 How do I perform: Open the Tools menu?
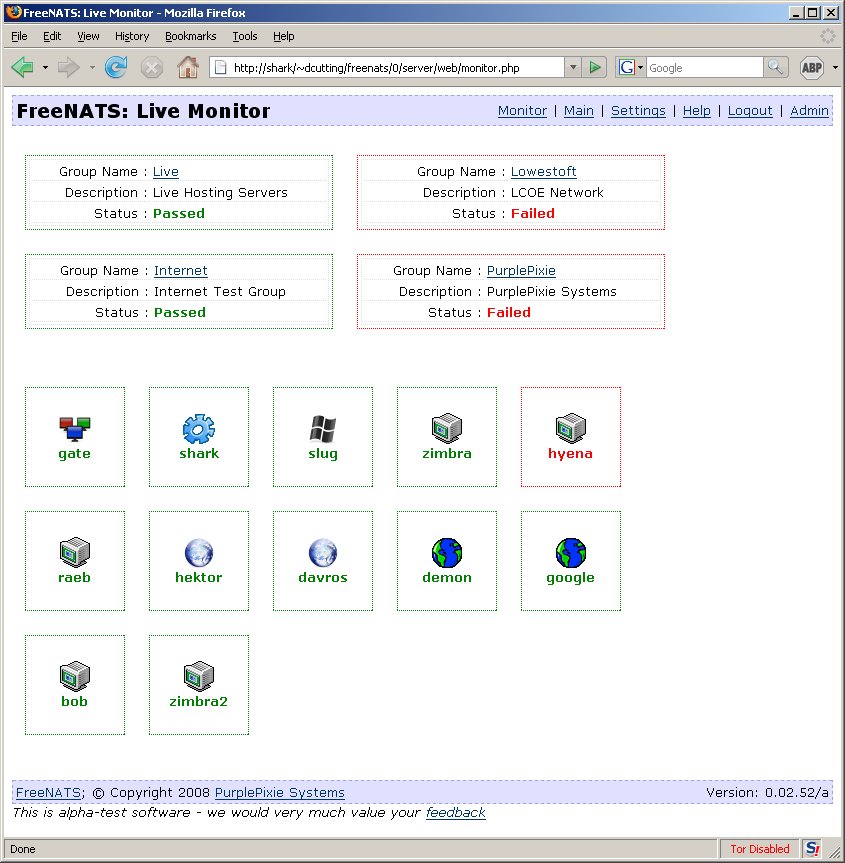click(x=244, y=36)
